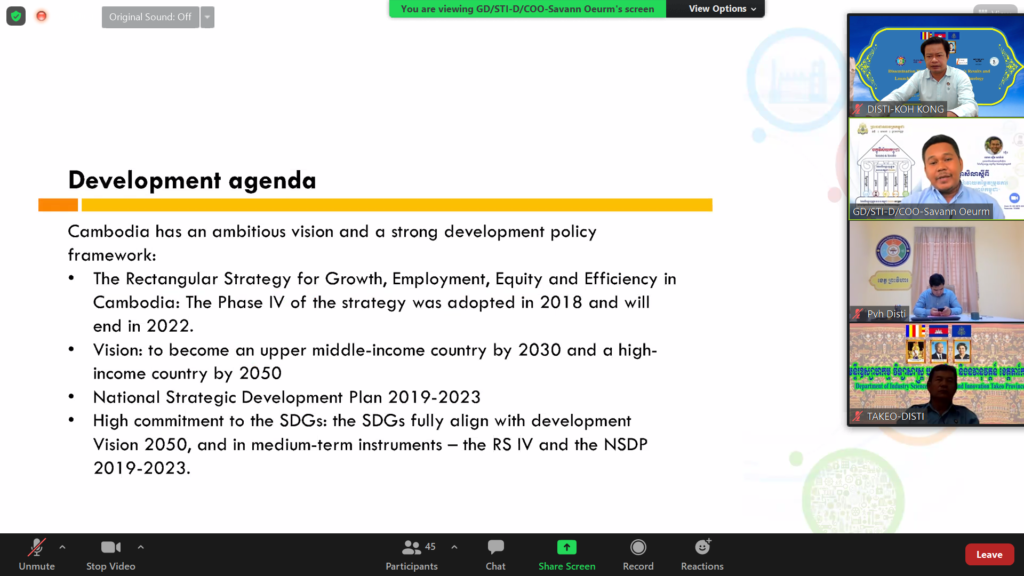
Task: Unmute the microphone
Action: tap(36, 554)
